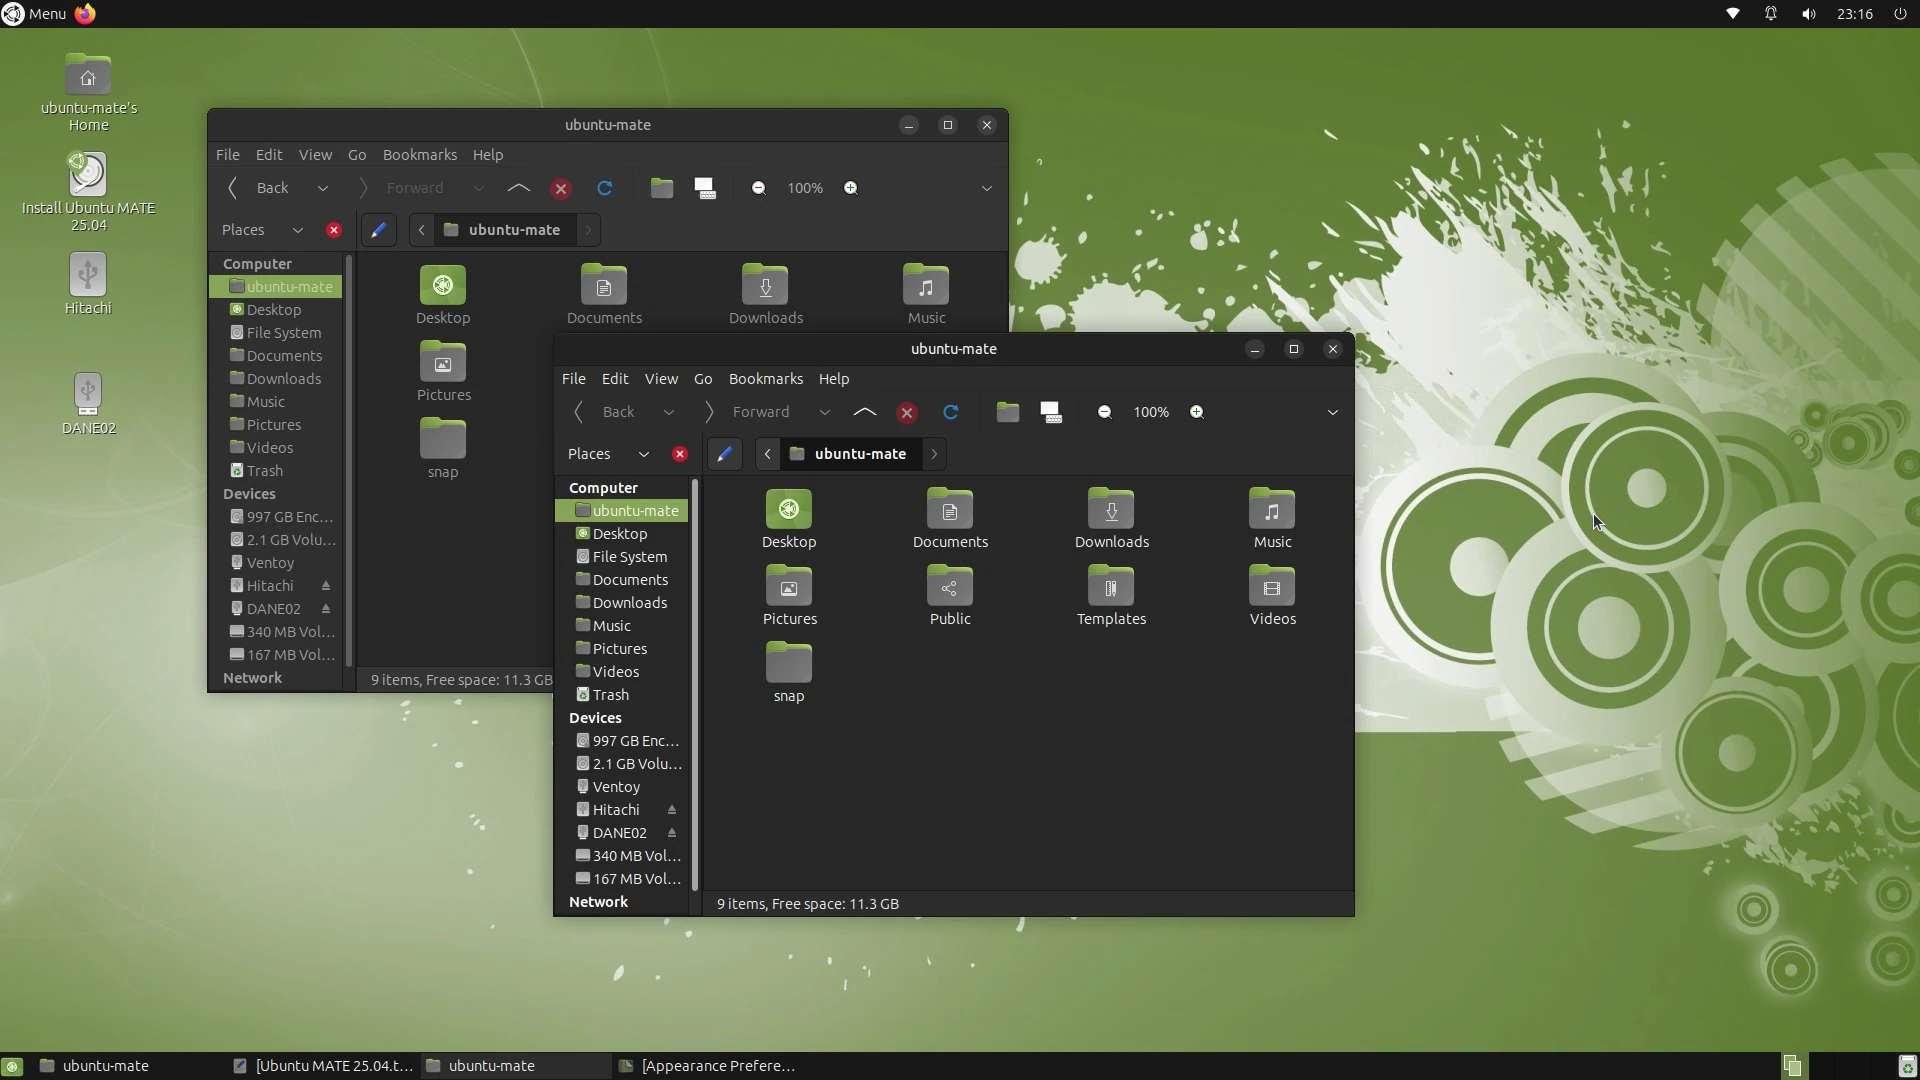Refresh the folder view
Screen dimensions: 1920x1080
tap(950, 412)
